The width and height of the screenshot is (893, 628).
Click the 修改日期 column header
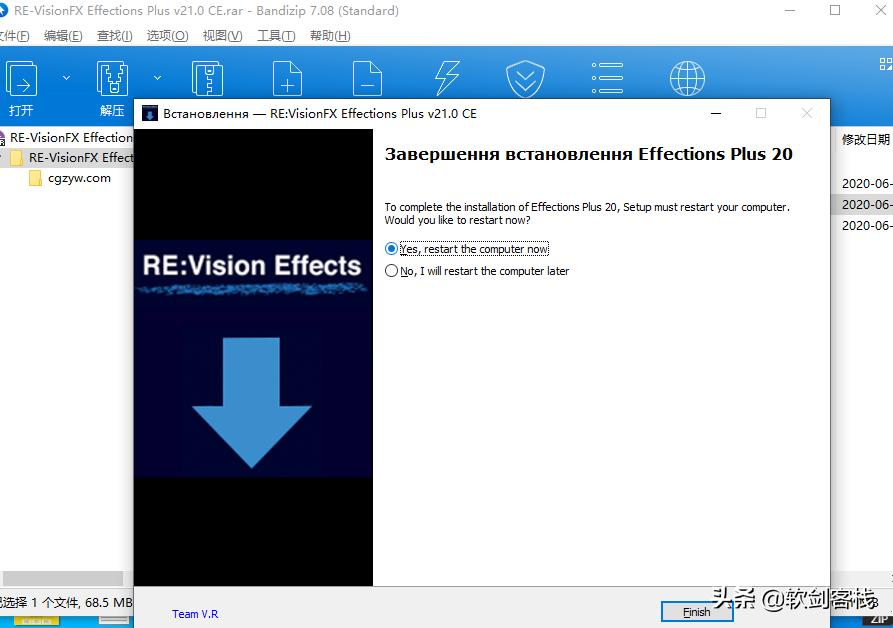[866, 139]
